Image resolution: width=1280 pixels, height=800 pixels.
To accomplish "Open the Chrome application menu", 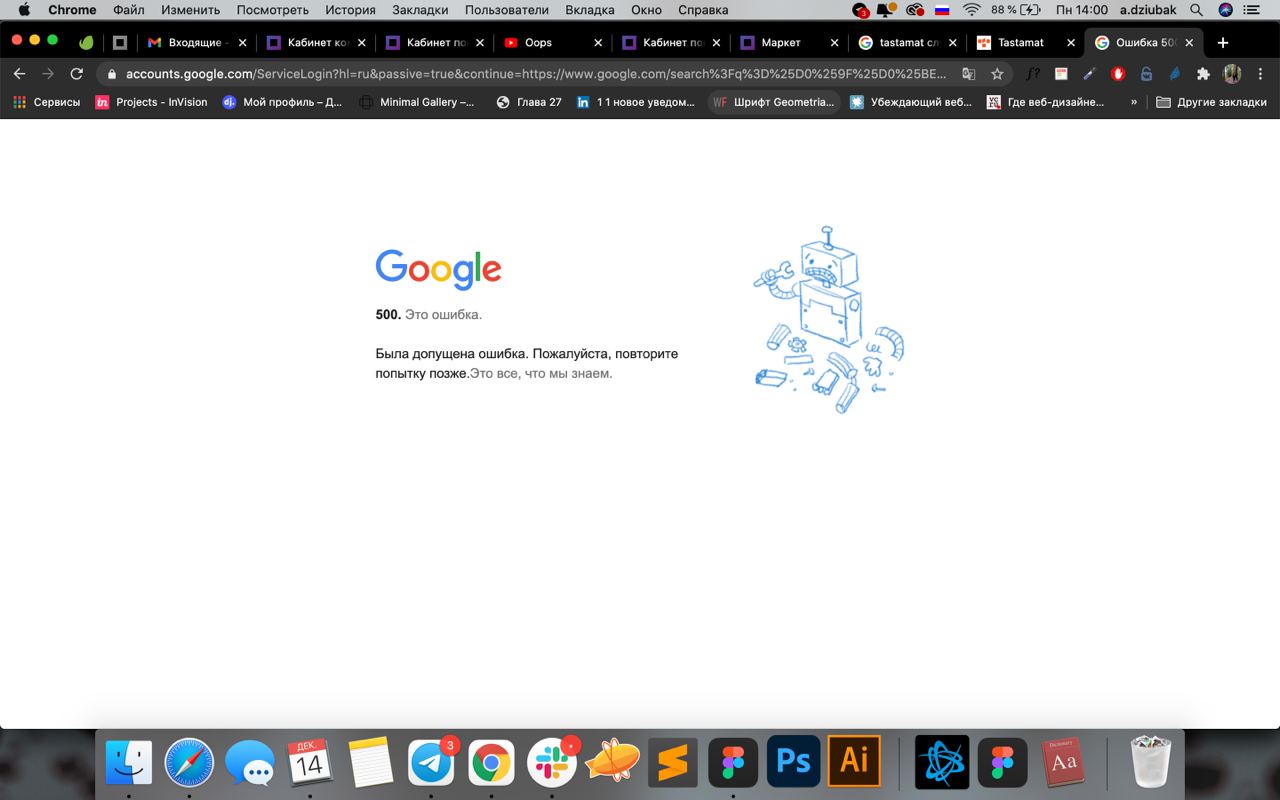I will 72,10.
